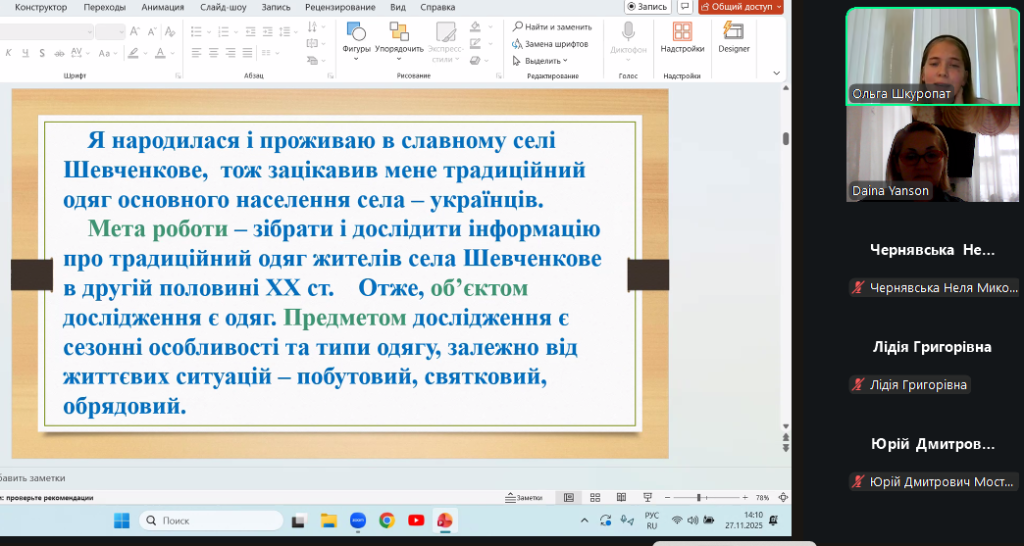1024x546 pixels.
Task: Fit slide to current window
Action: pos(782,497)
